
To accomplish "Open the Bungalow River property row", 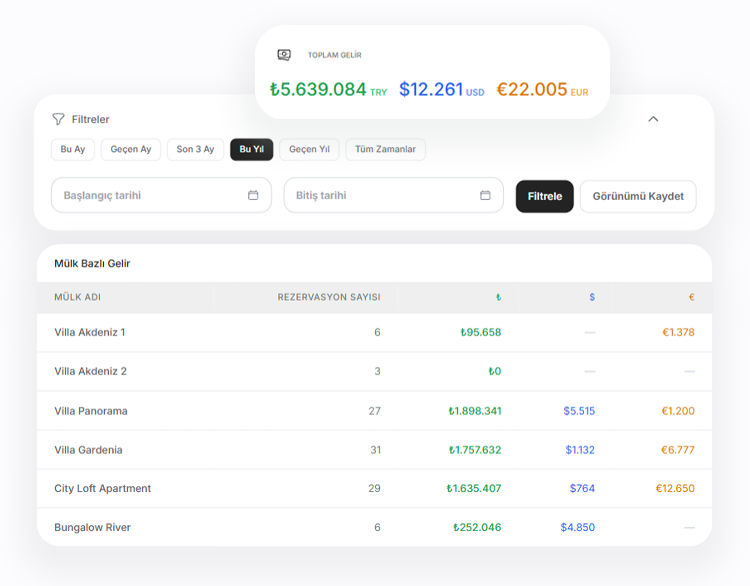I will coord(374,527).
